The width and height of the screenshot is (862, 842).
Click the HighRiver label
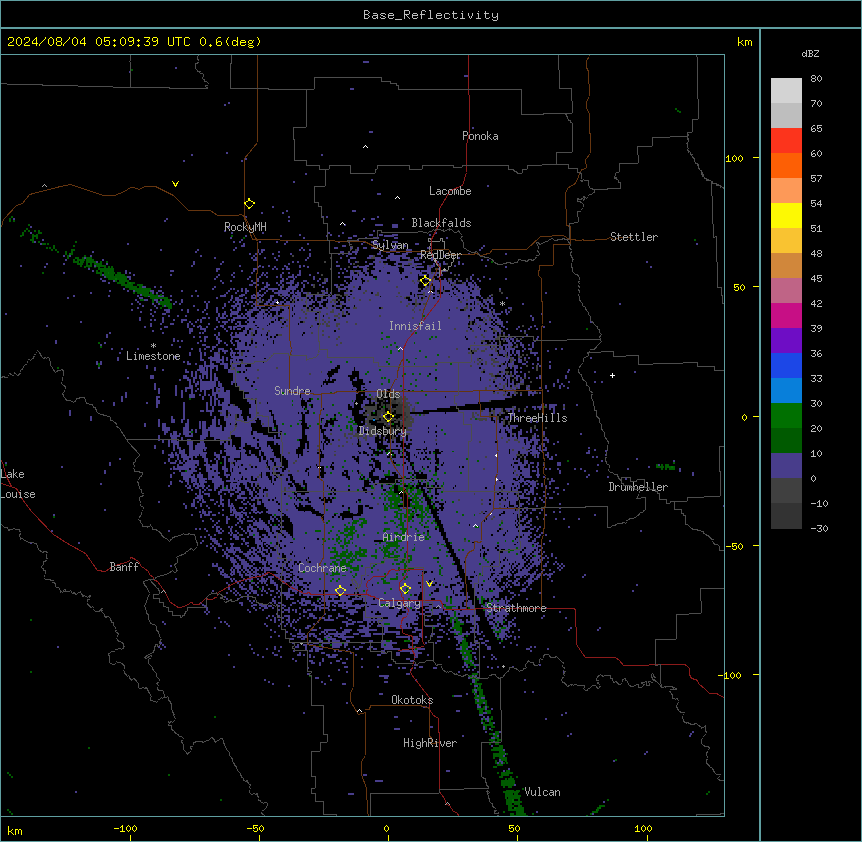tap(430, 743)
